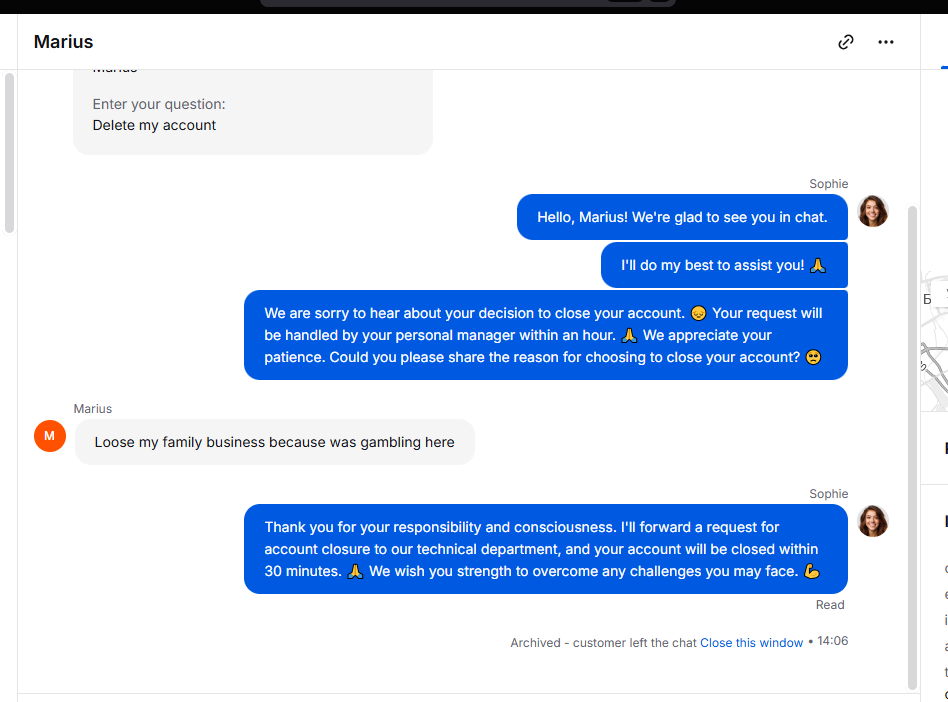This screenshot has width=948, height=702.
Task: Click the Marius chat title
Action: pos(63,42)
